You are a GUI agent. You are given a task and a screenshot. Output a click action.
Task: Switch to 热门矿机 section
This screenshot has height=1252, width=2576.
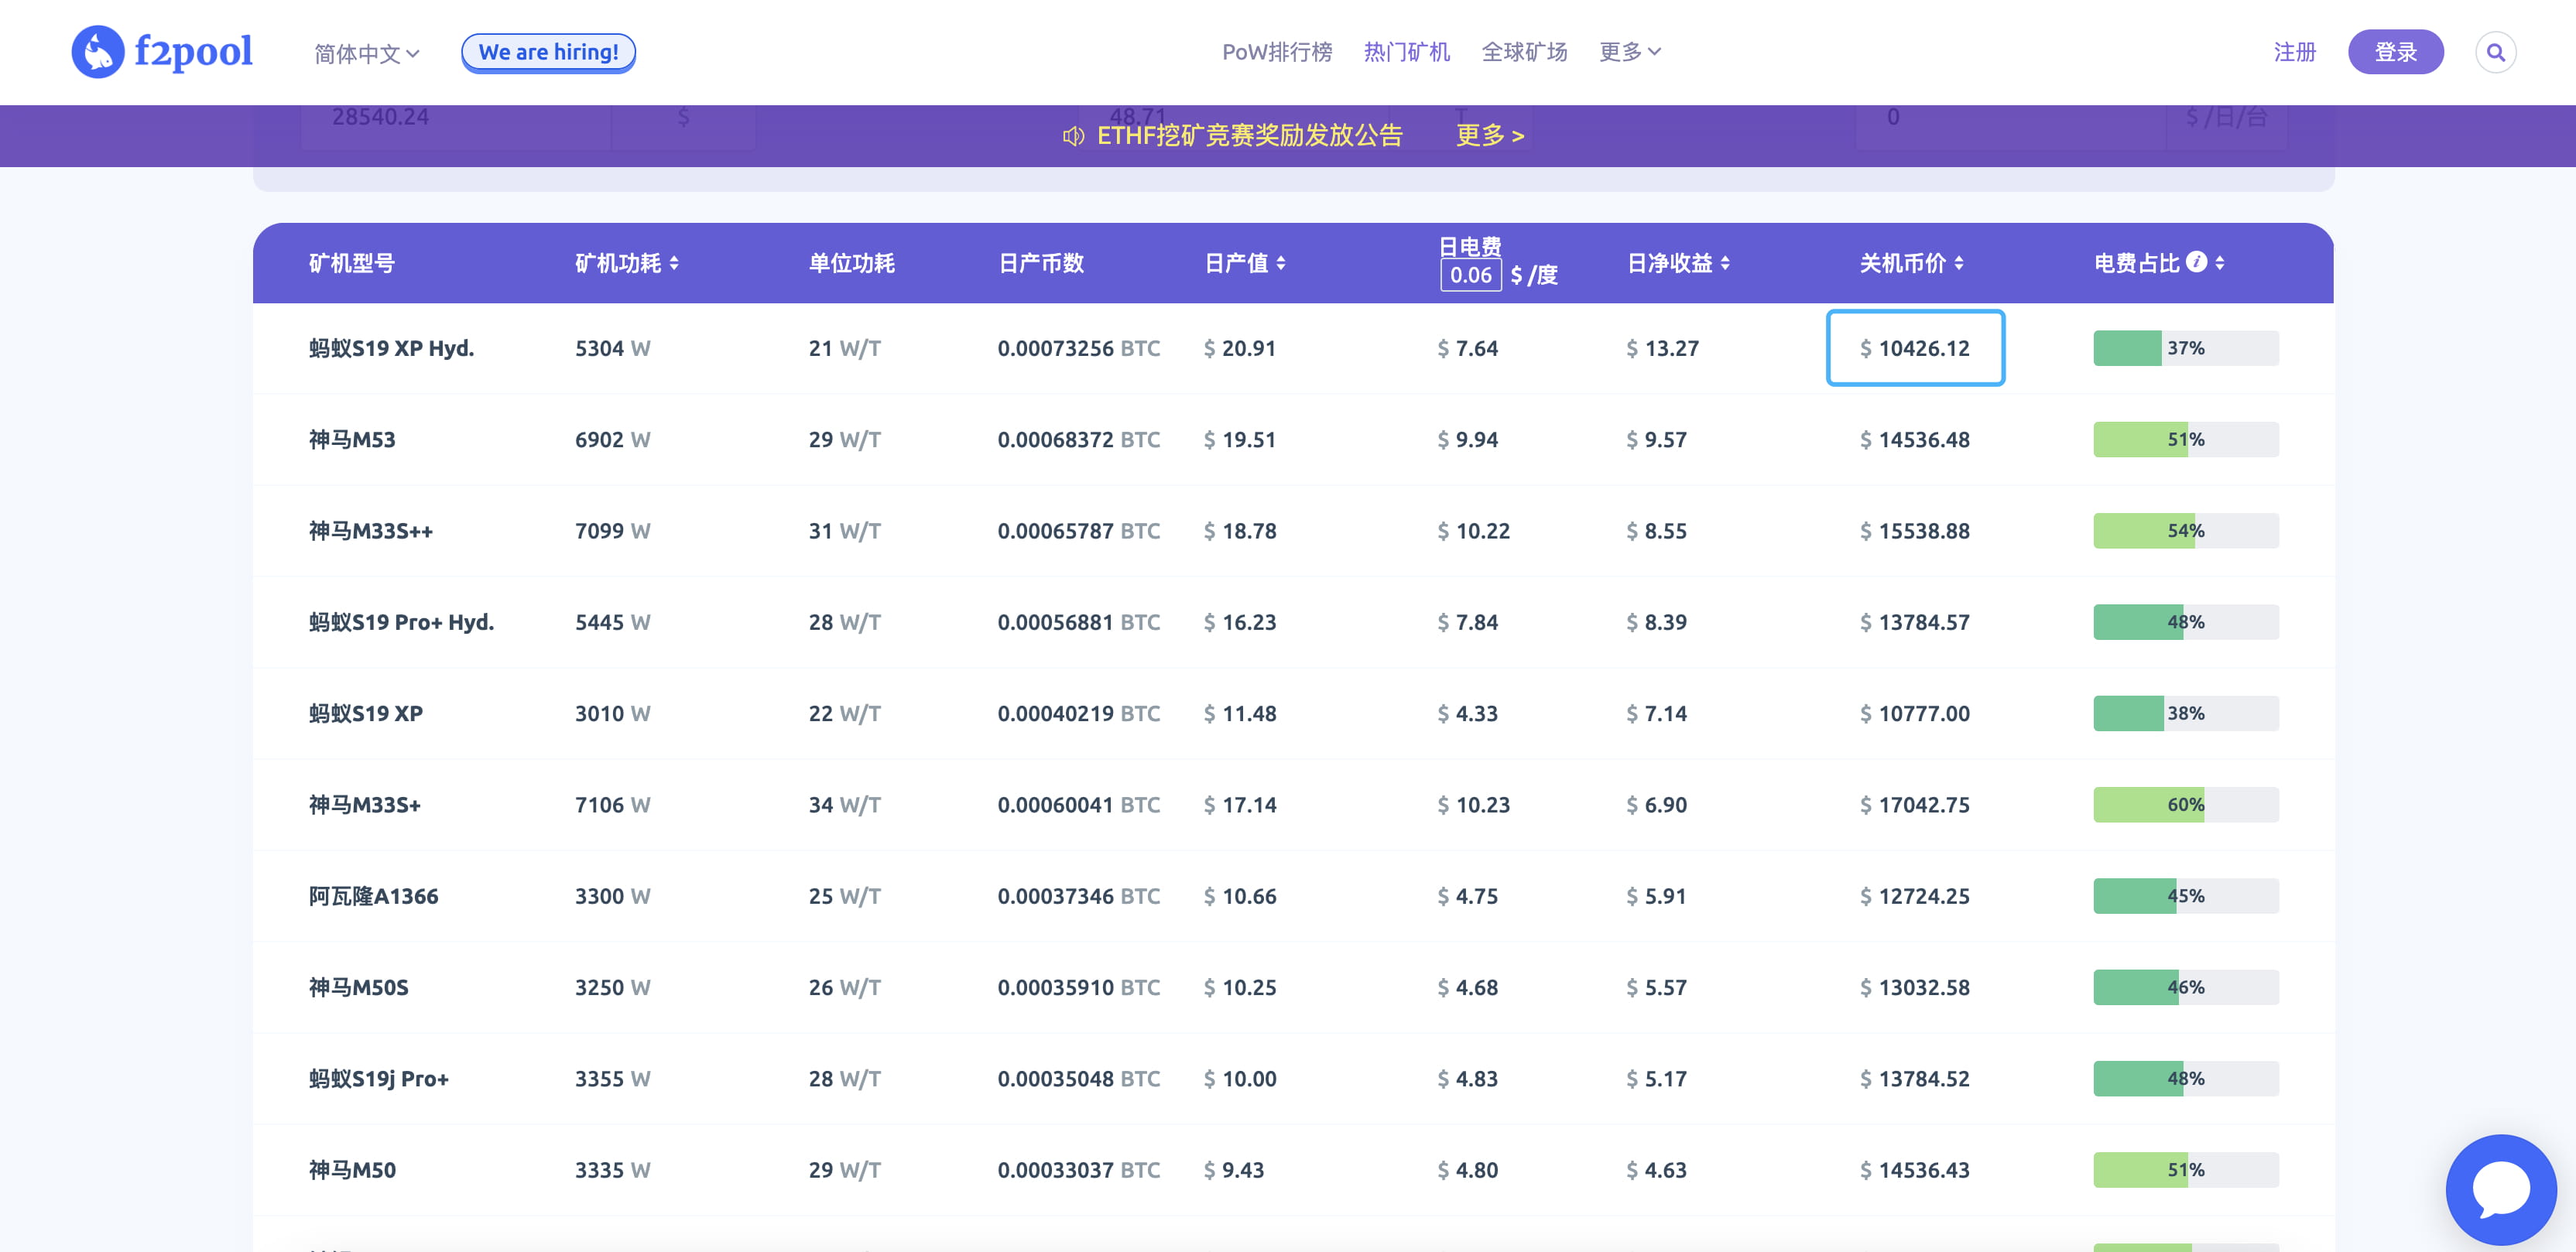click(1407, 52)
